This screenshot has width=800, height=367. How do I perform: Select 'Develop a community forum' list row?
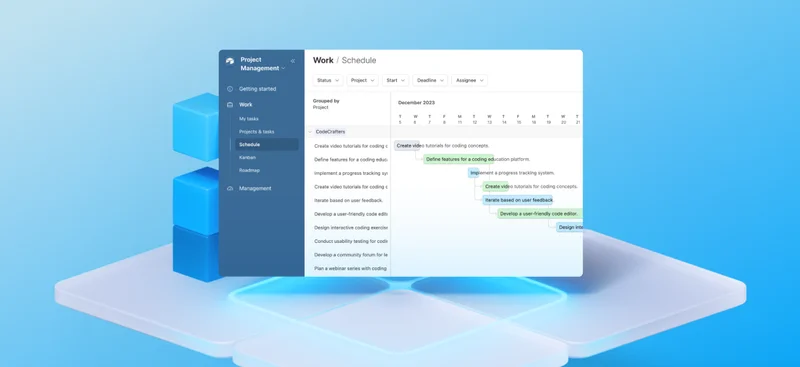(351, 255)
